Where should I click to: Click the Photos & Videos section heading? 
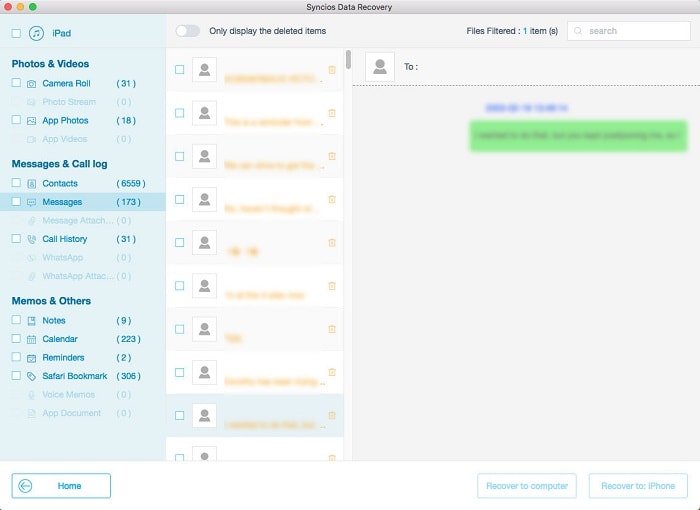point(50,64)
